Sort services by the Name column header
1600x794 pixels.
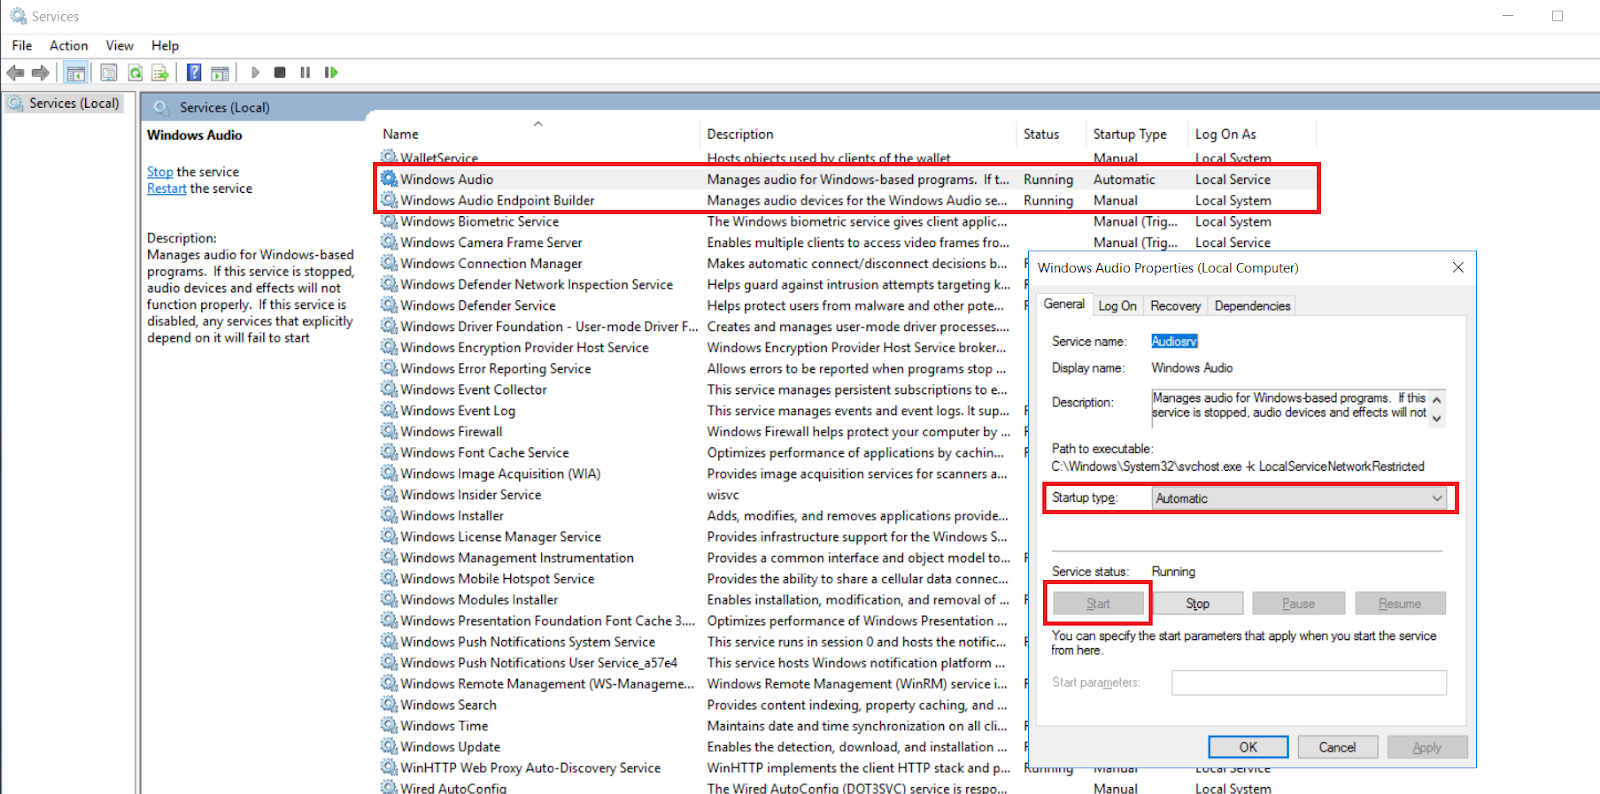537,134
